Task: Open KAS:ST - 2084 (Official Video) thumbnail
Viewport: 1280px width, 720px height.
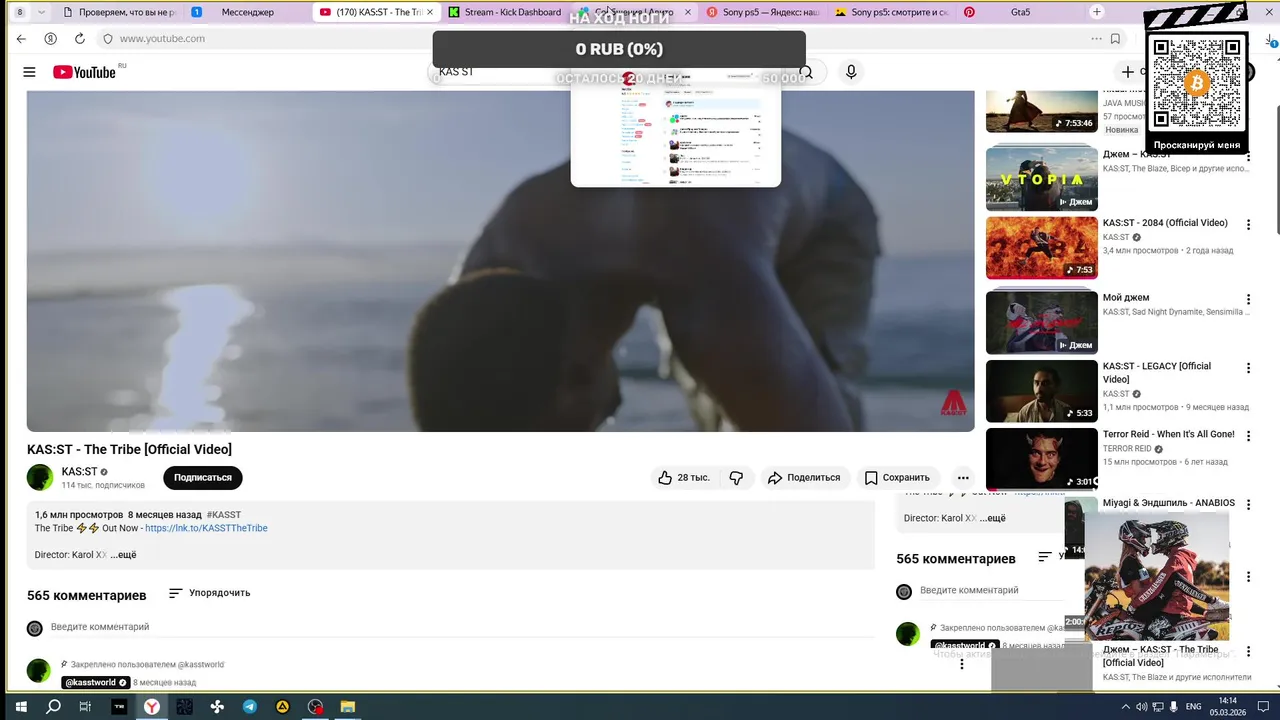Action: click(x=1041, y=248)
